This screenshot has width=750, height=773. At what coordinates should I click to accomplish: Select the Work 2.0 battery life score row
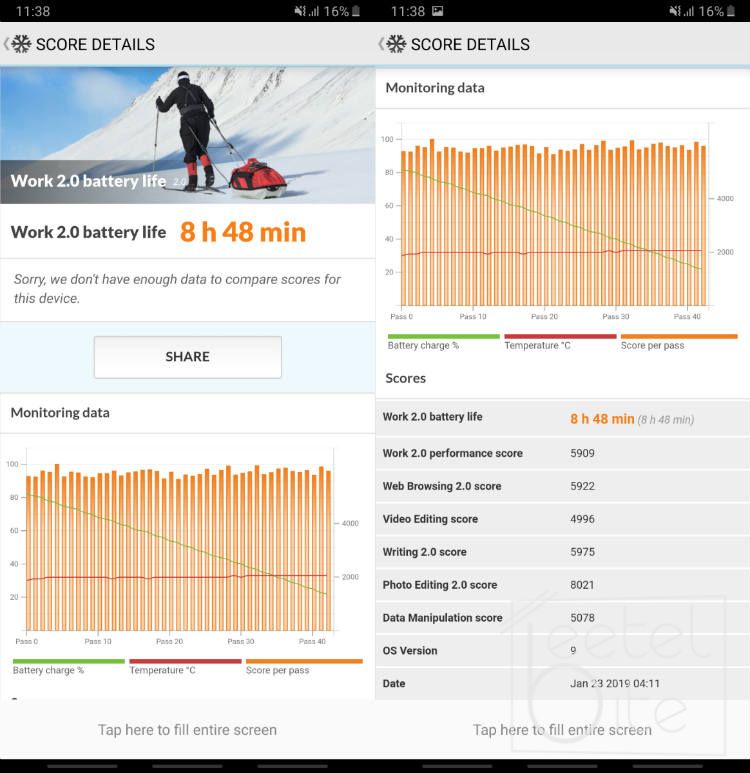(562, 418)
